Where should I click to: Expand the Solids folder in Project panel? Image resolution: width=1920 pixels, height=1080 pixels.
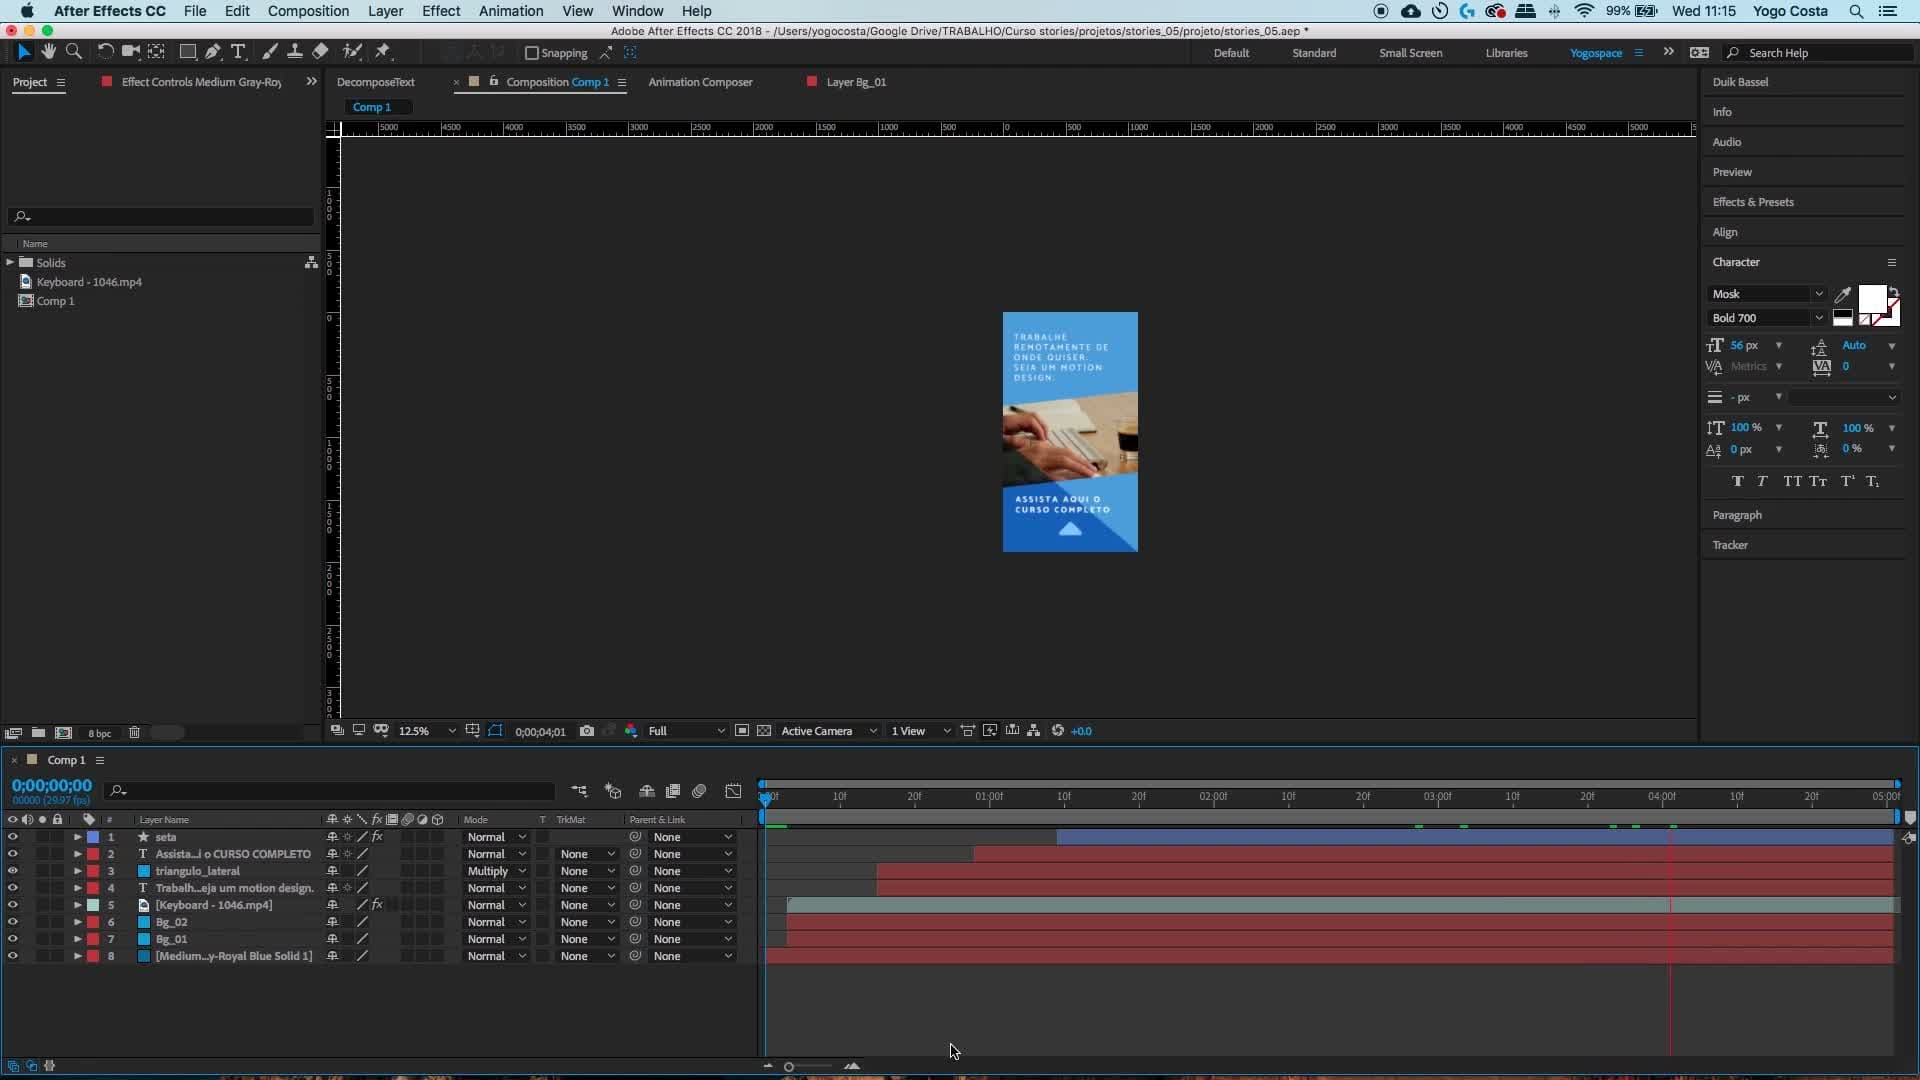(10, 262)
